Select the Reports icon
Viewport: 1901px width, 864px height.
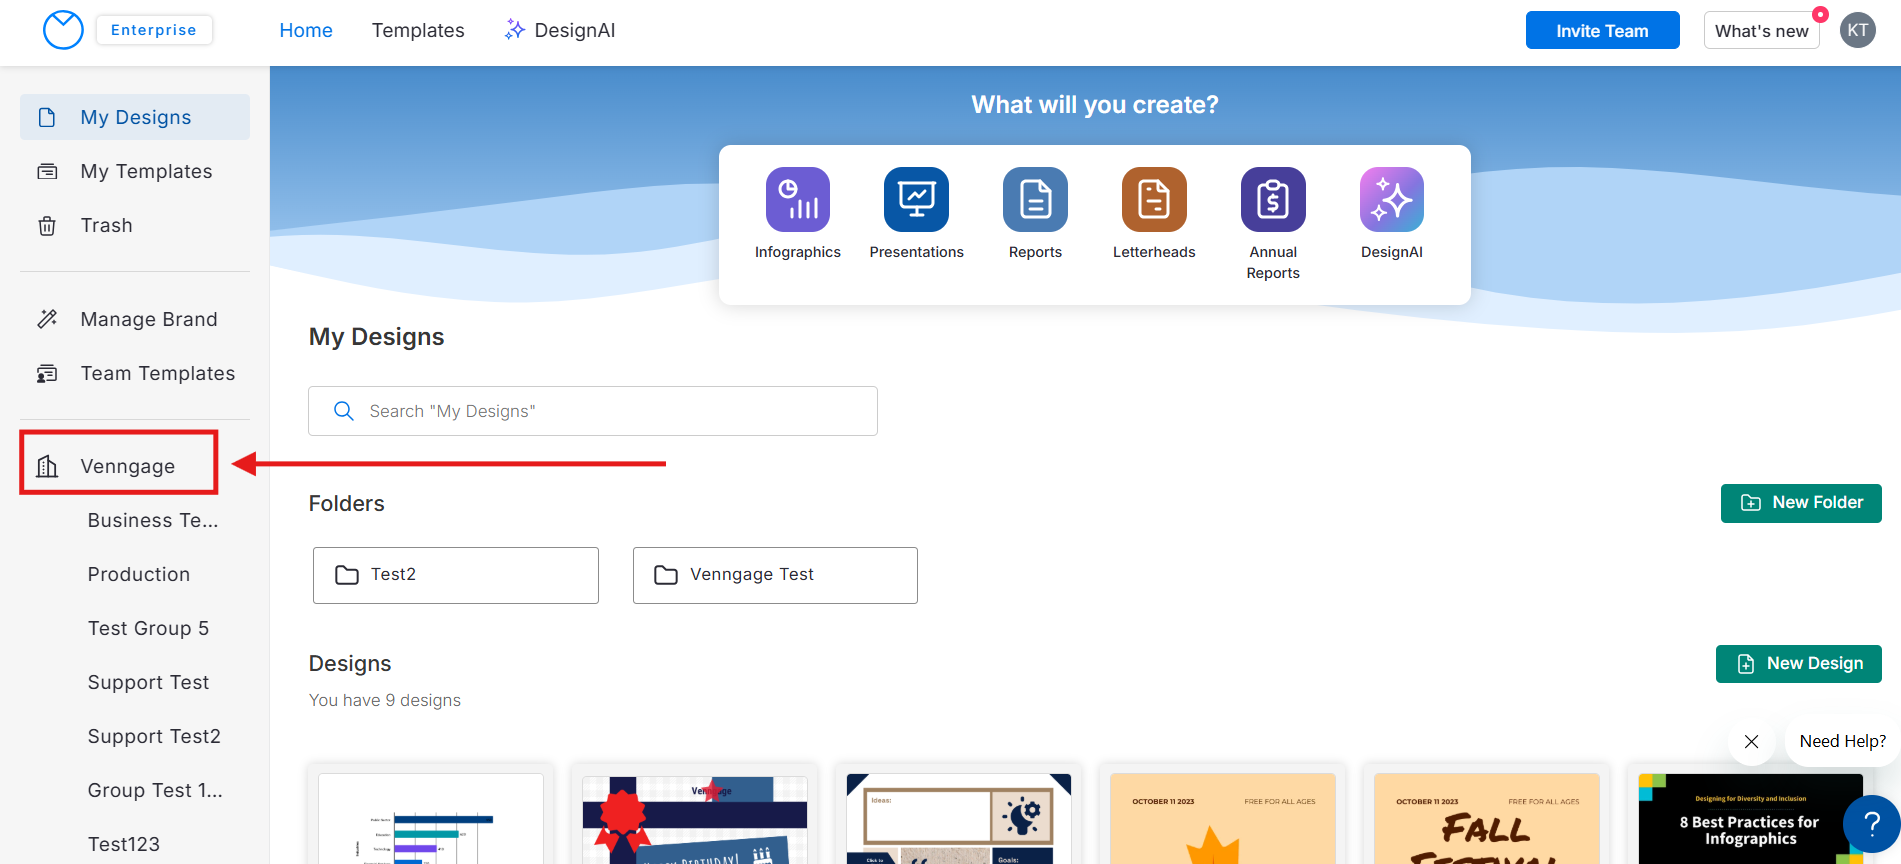click(x=1035, y=199)
